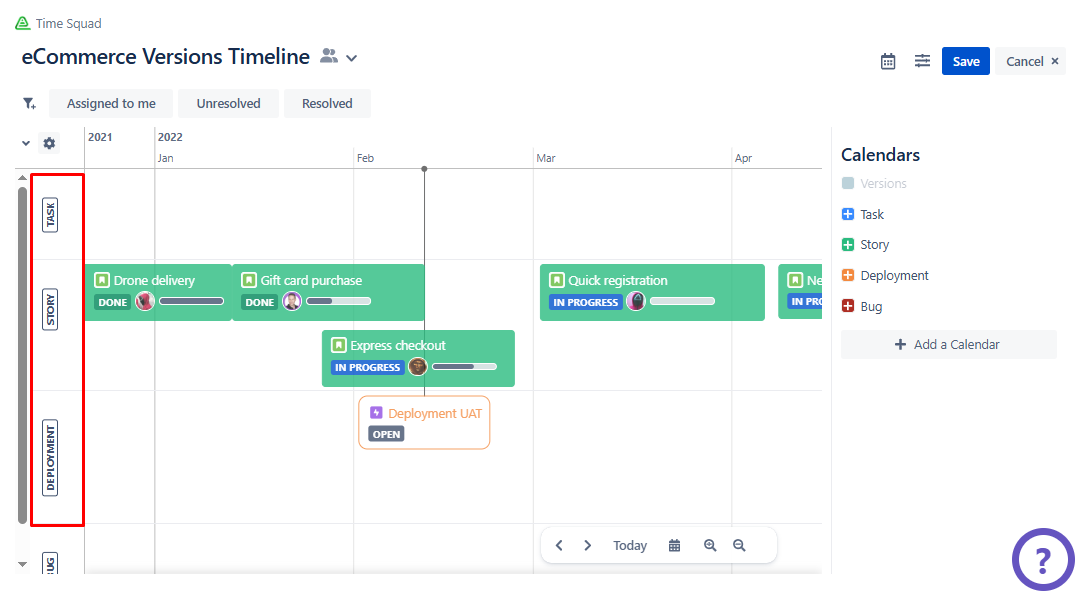Open the purple help question mark
Viewport: 1079px width, 600px height.
[1042, 559]
